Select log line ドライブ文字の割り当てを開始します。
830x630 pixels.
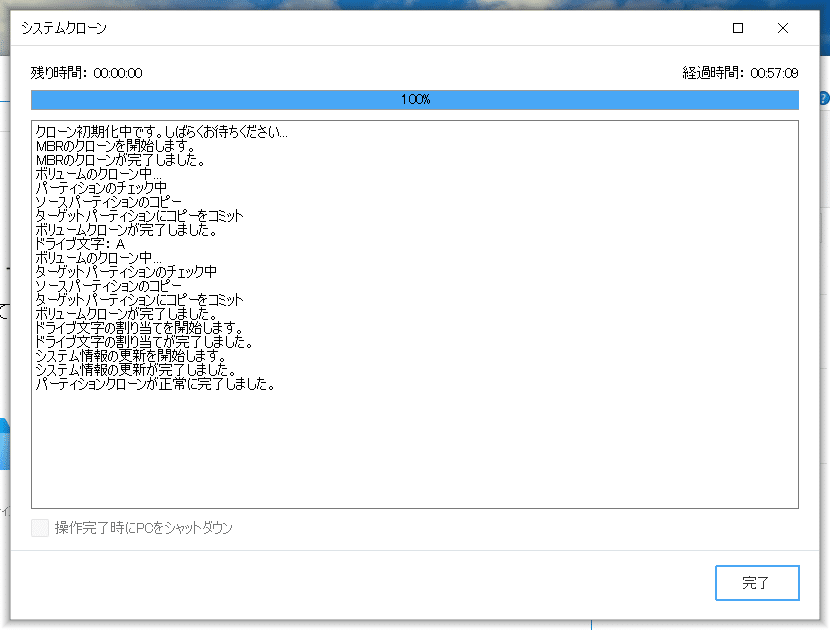pyautogui.click(x=139, y=328)
